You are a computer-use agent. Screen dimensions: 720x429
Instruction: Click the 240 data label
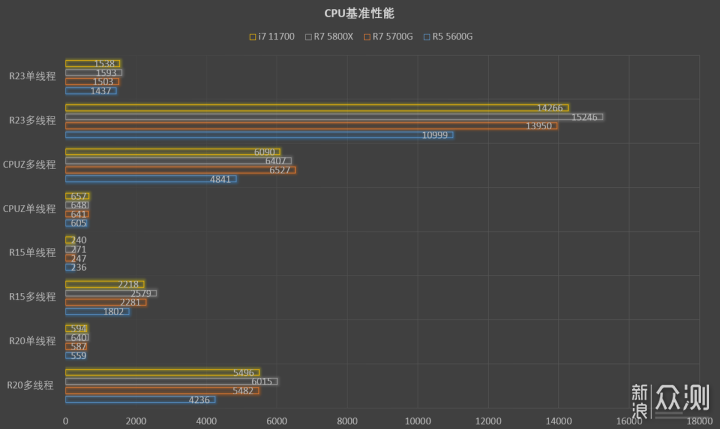pos(79,240)
